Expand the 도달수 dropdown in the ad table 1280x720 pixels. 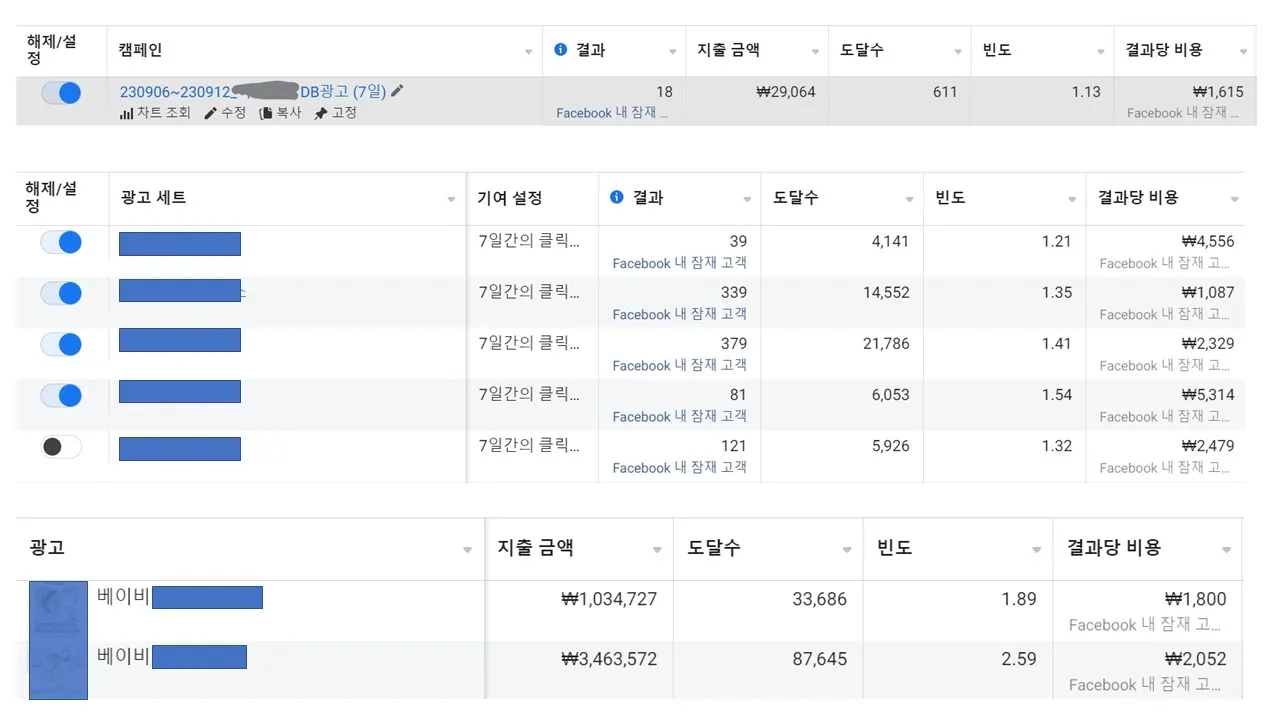tap(843, 548)
